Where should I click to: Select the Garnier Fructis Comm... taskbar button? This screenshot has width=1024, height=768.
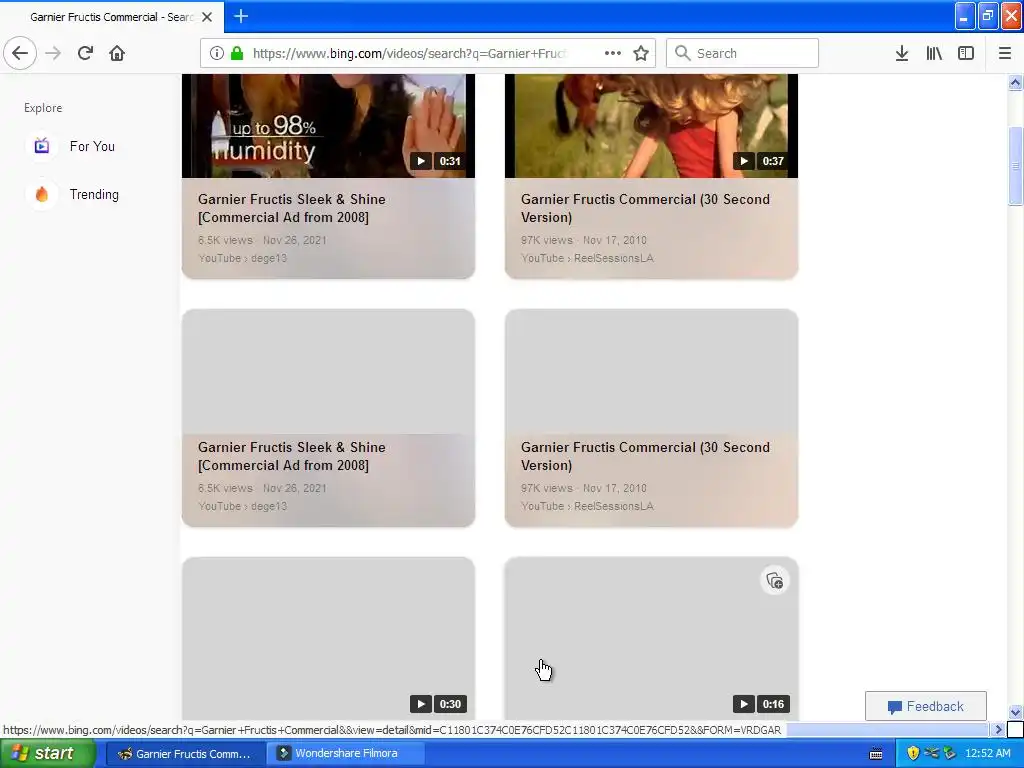185,754
